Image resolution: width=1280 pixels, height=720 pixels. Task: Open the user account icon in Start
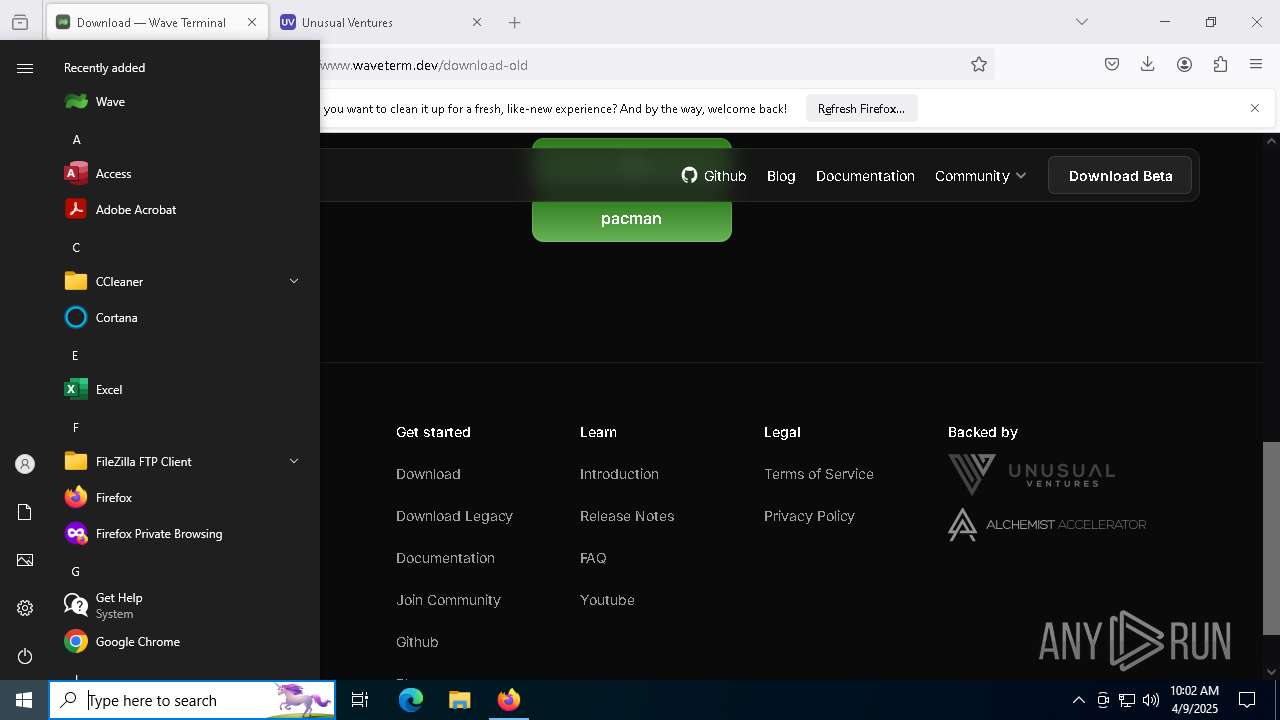(x=25, y=464)
